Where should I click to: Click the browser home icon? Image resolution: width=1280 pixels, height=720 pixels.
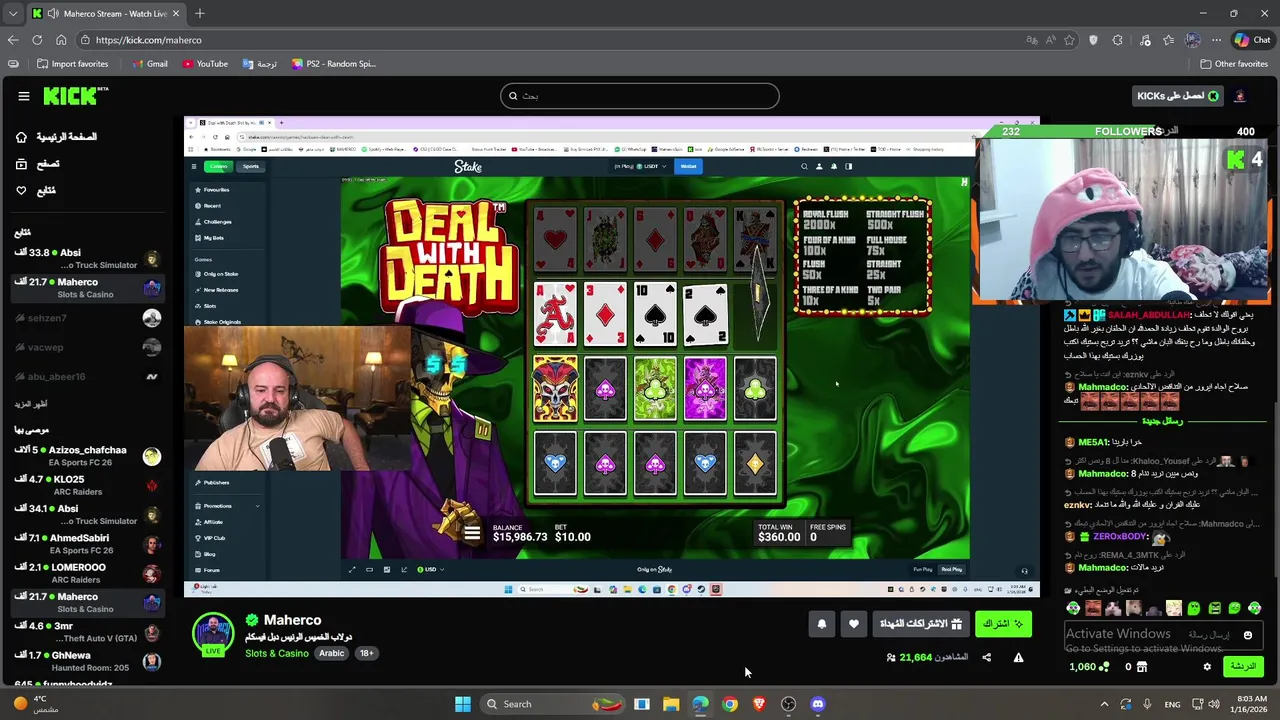point(61,40)
